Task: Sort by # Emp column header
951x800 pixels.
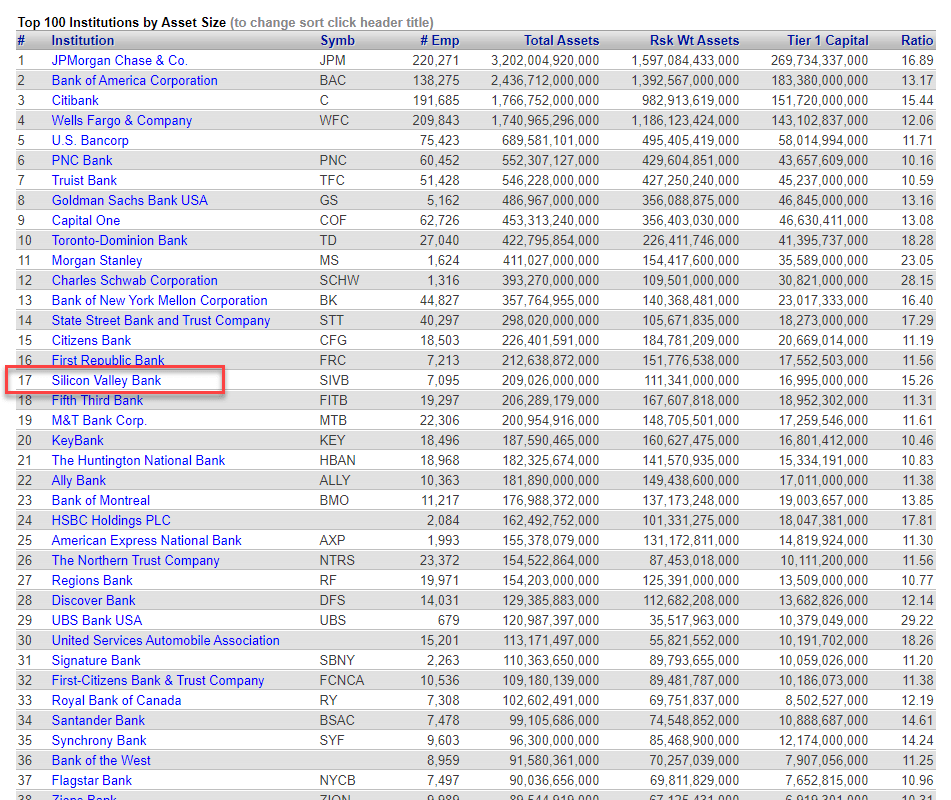Action: pyautogui.click(x=440, y=41)
